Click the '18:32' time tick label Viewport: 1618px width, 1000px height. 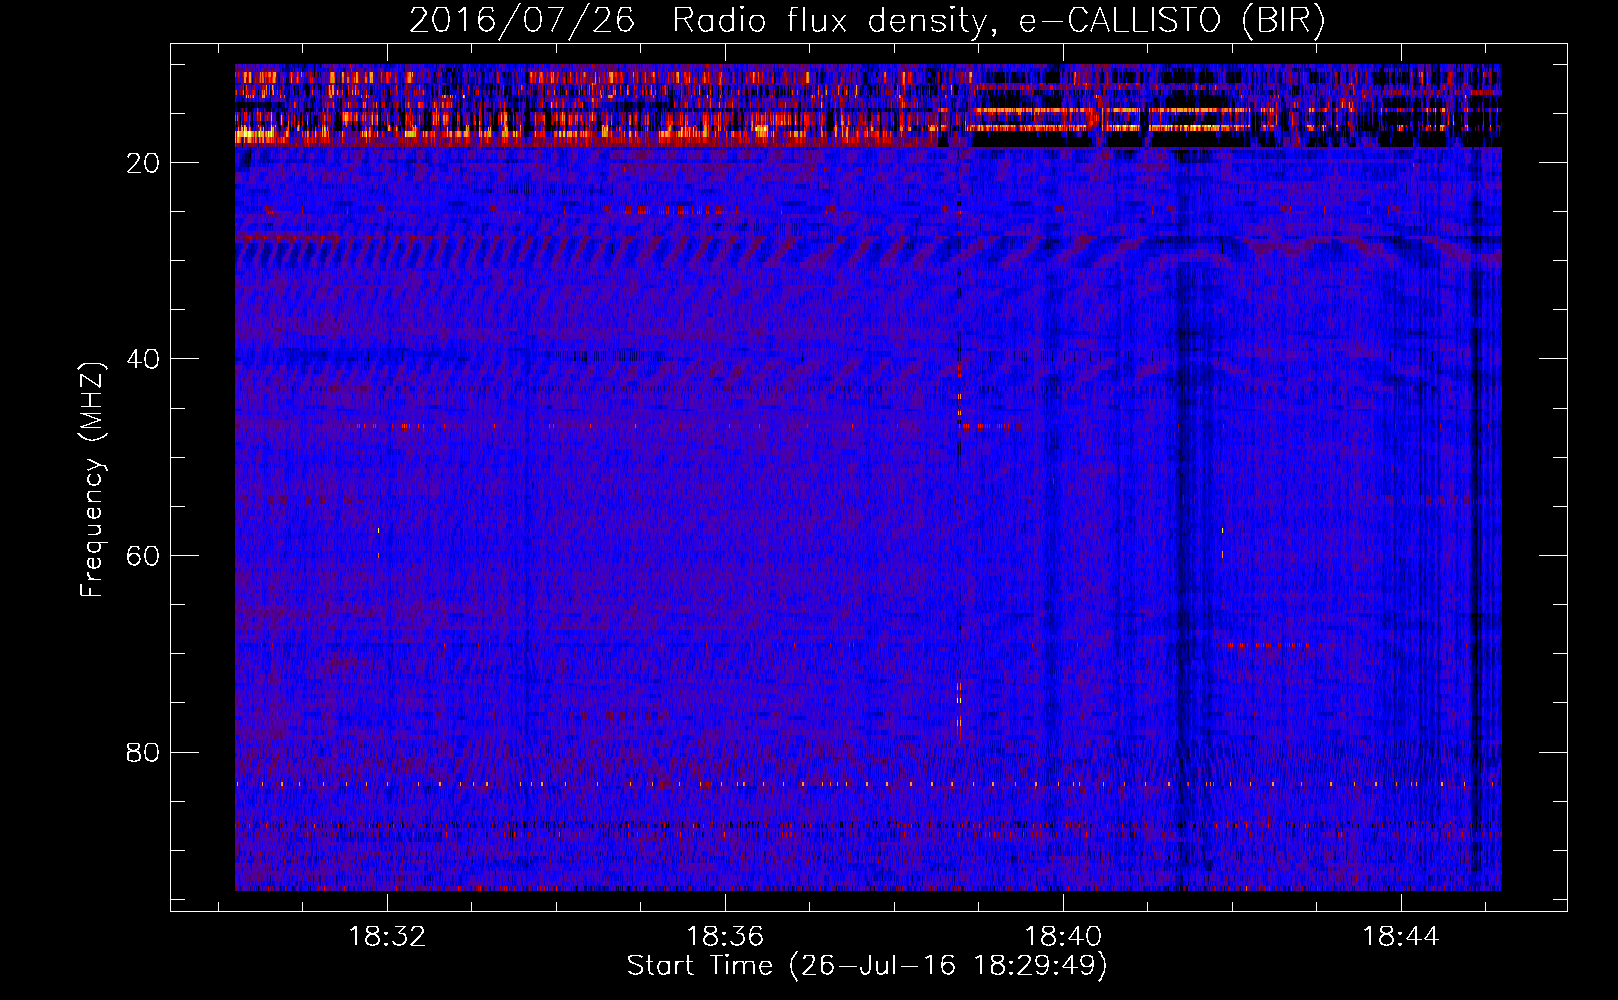tap(387, 936)
